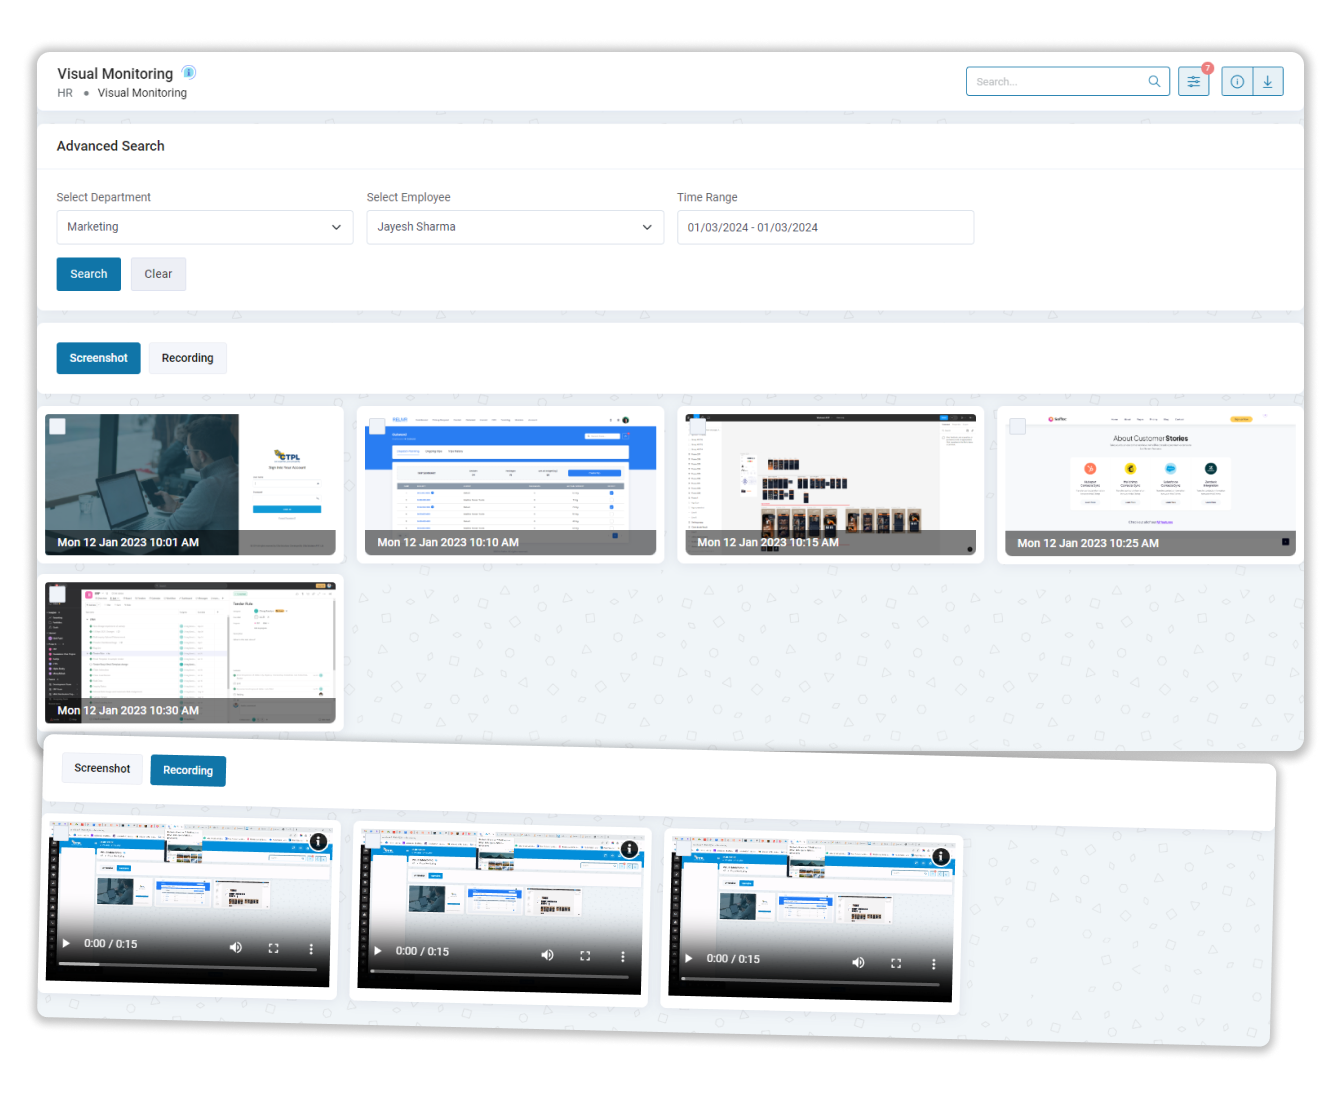The width and height of the screenshot is (1340, 1100).
Task: Click the info icon in the top header
Action: (x=1237, y=81)
